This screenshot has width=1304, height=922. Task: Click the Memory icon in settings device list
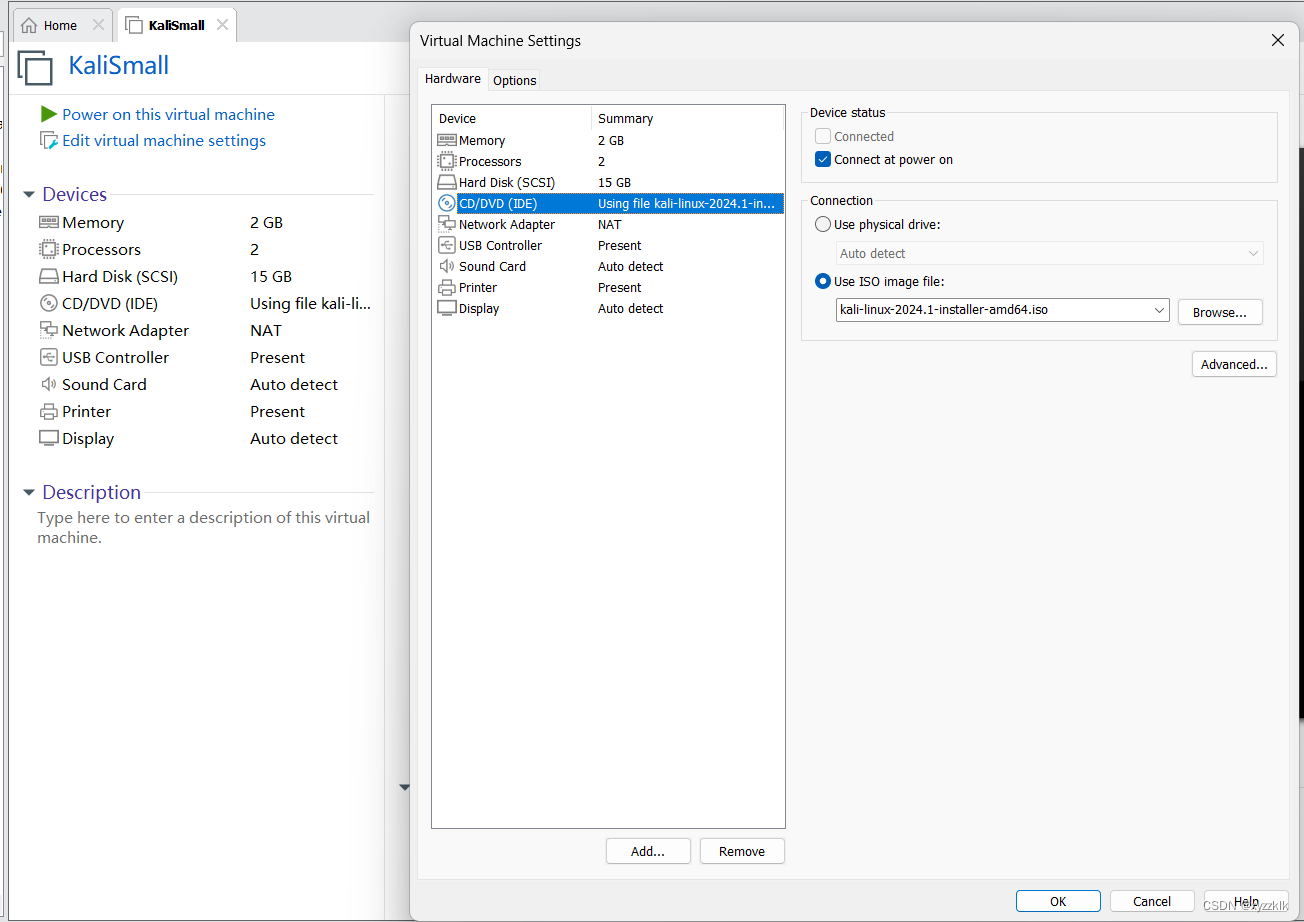coord(446,141)
